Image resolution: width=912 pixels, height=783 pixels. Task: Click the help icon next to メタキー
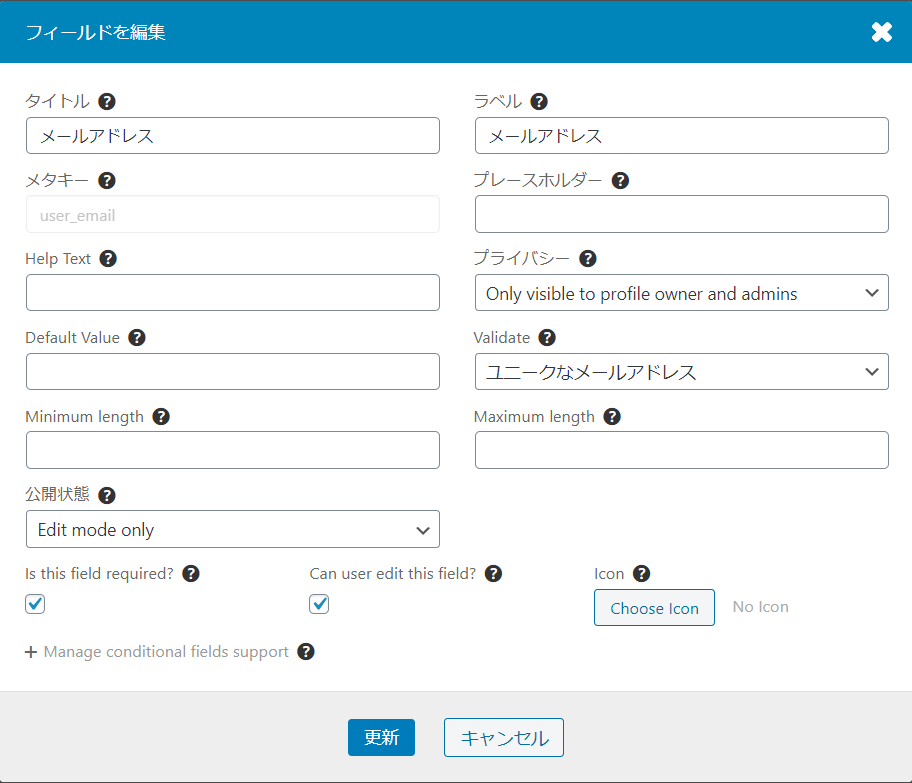coord(106,180)
